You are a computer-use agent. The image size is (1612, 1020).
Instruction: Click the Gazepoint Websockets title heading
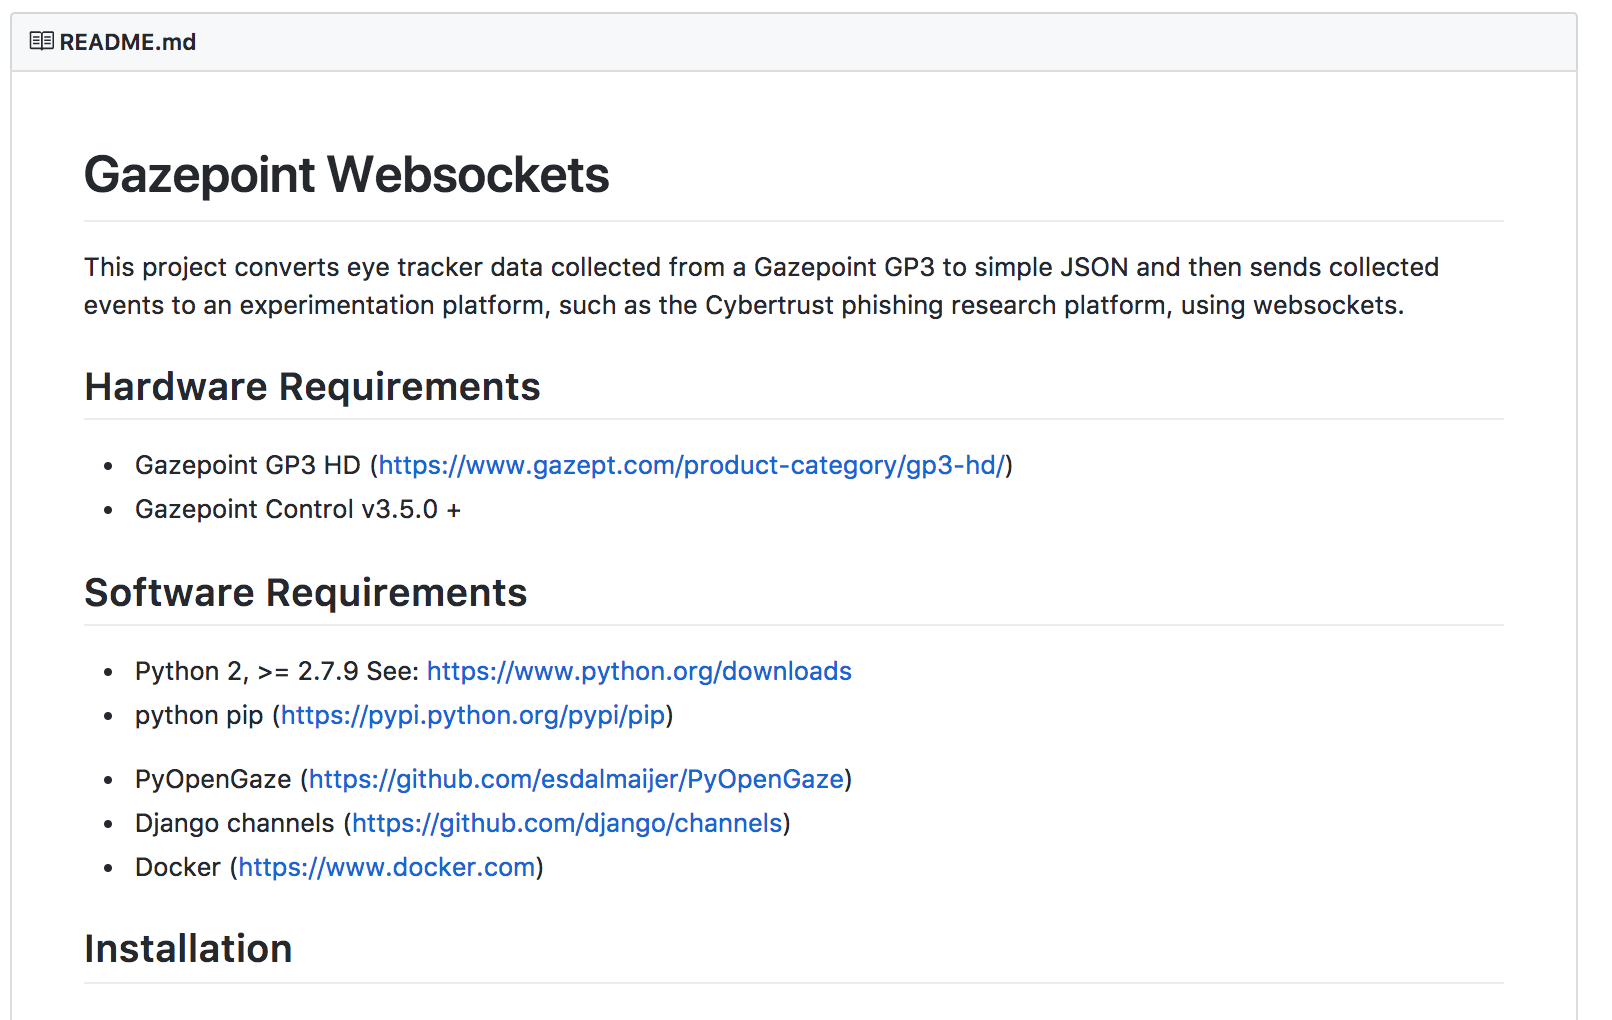(x=346, y=175)
